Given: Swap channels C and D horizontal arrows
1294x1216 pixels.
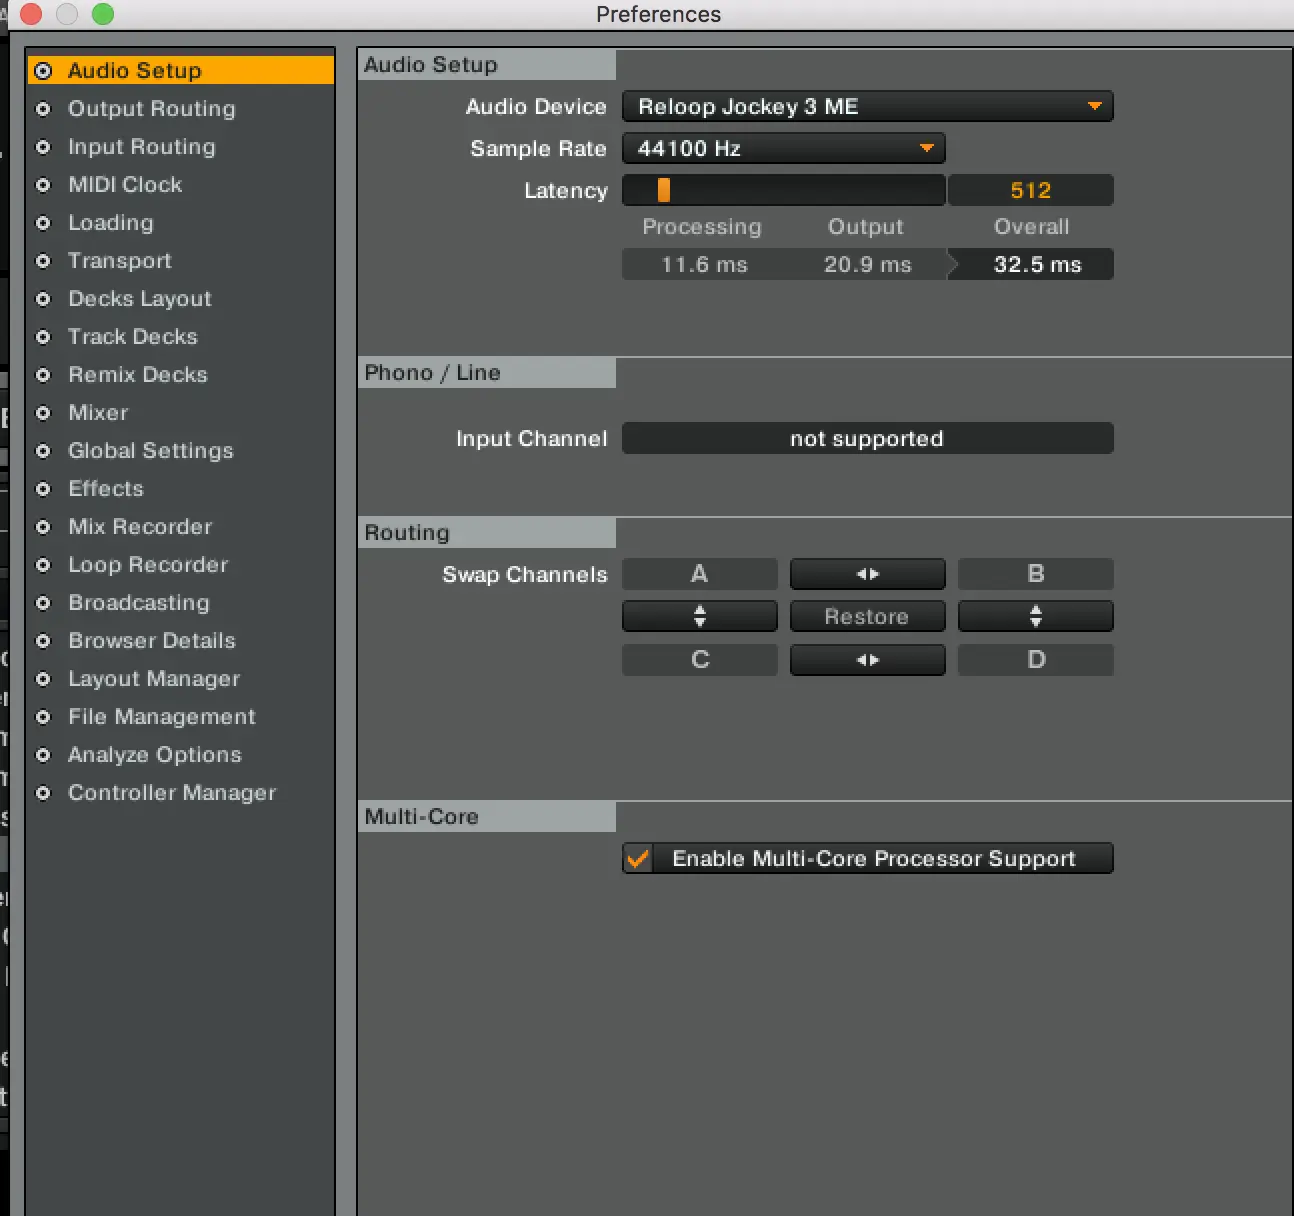Looking at the screenshot, I should (x=867, y=660).
